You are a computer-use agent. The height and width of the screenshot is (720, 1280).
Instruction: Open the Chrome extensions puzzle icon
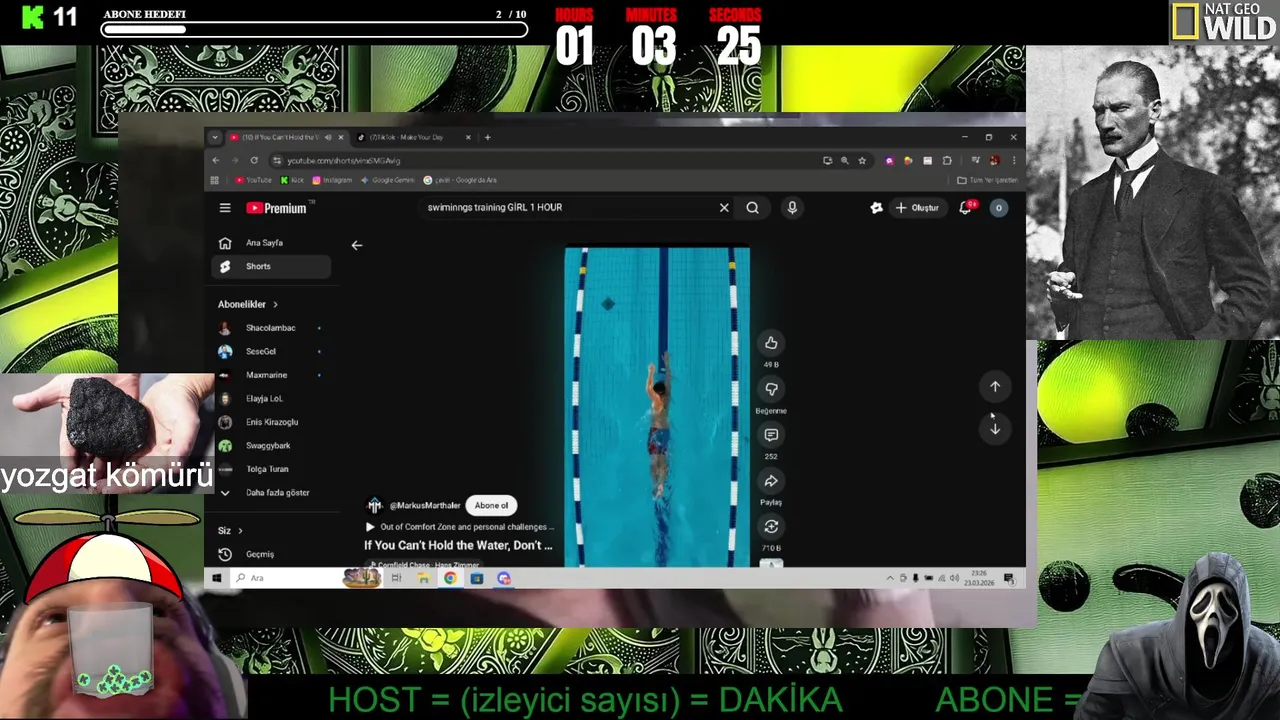[947, 160]
